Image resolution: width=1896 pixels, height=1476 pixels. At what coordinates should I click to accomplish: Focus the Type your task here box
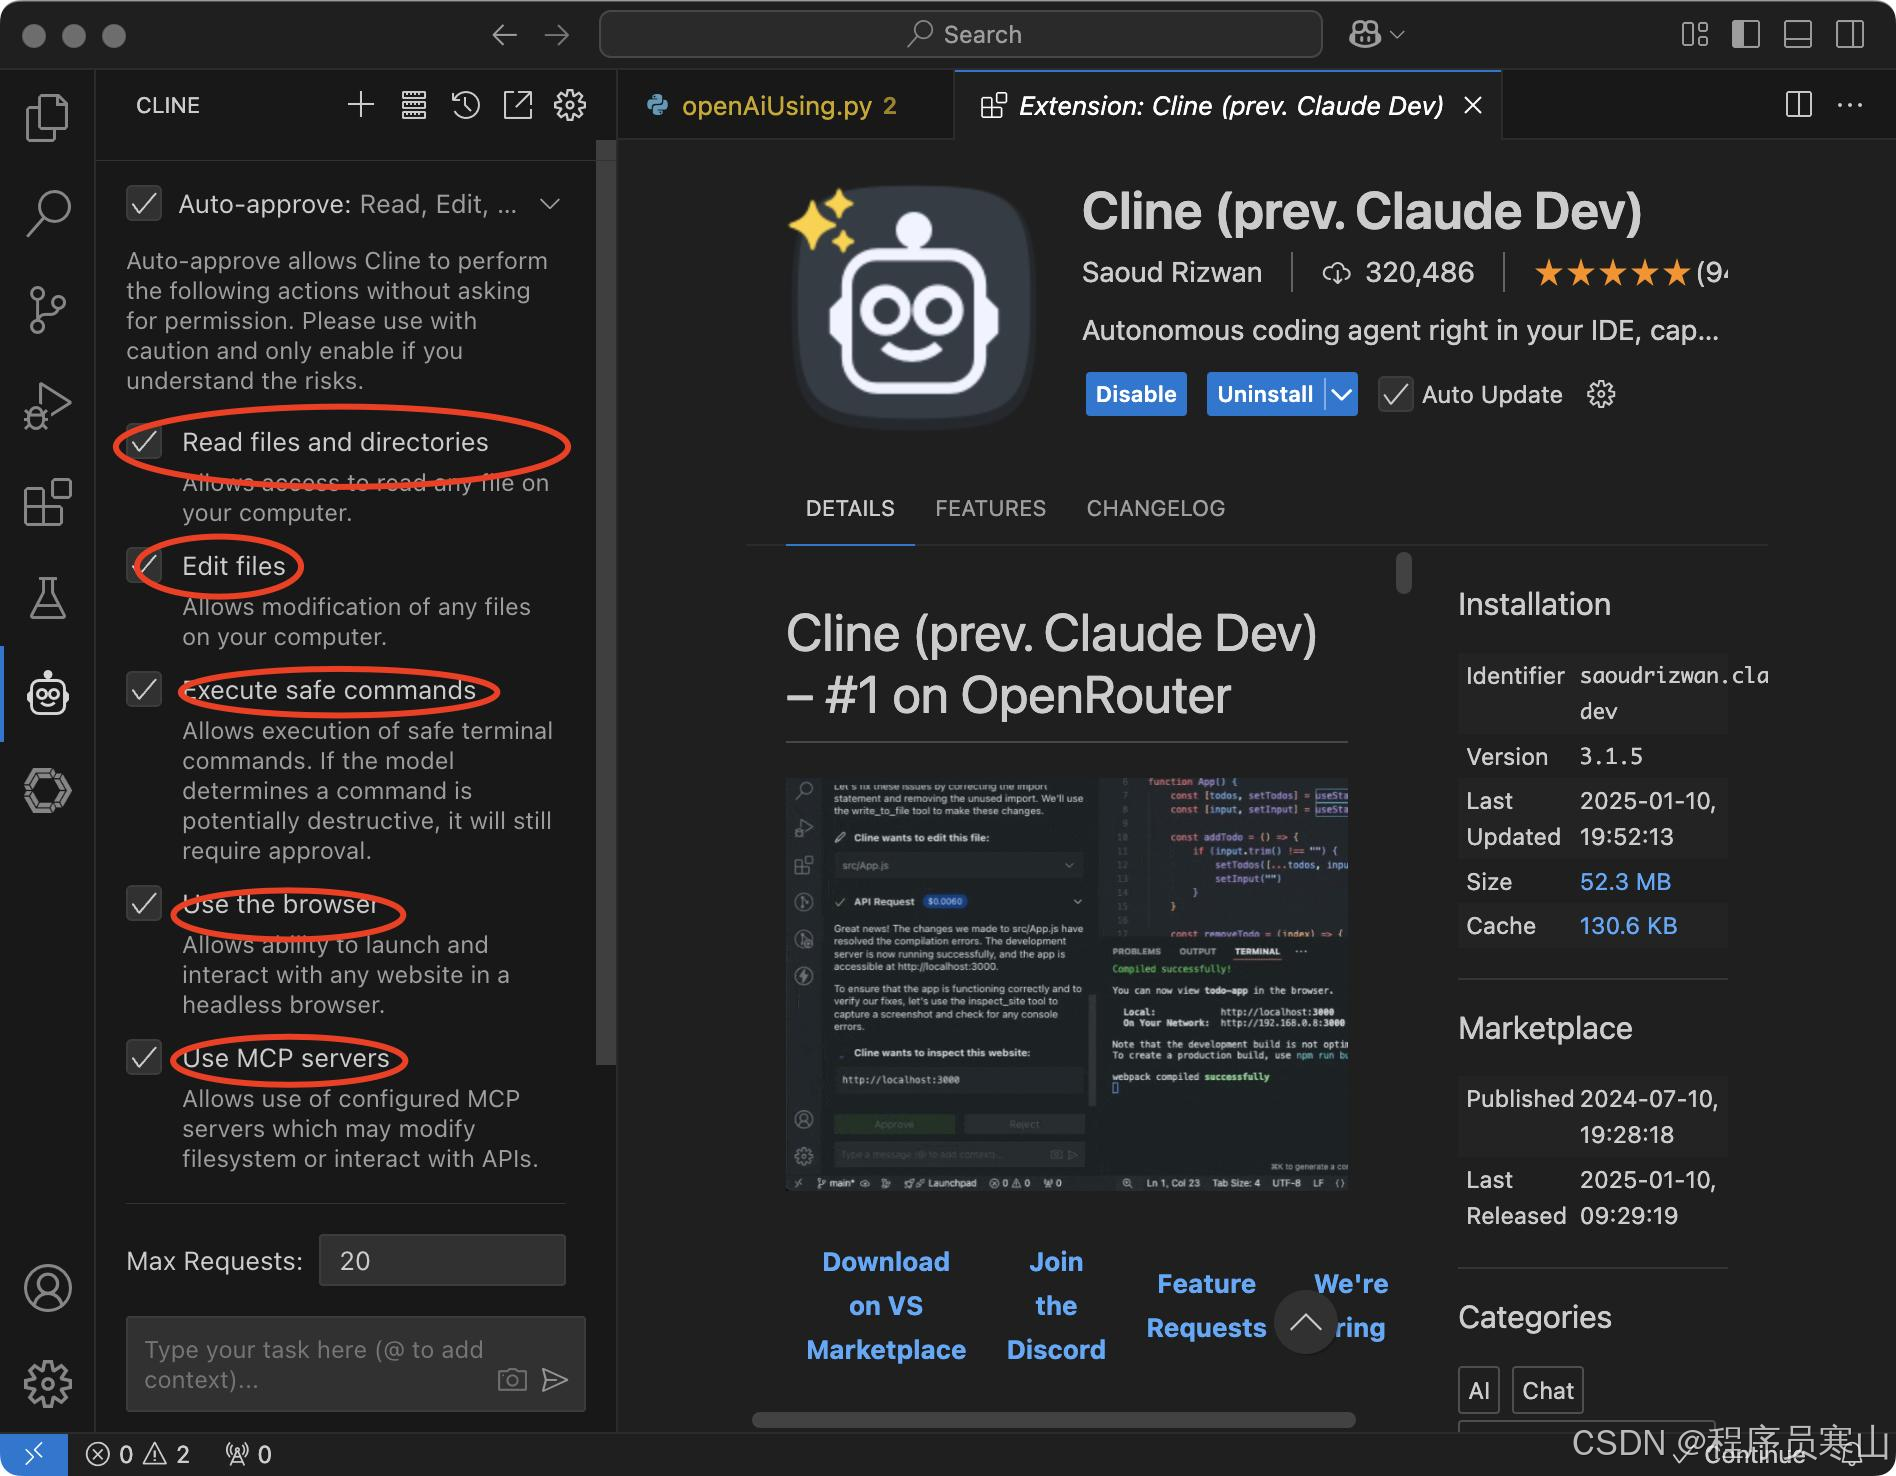[355, 1364]
